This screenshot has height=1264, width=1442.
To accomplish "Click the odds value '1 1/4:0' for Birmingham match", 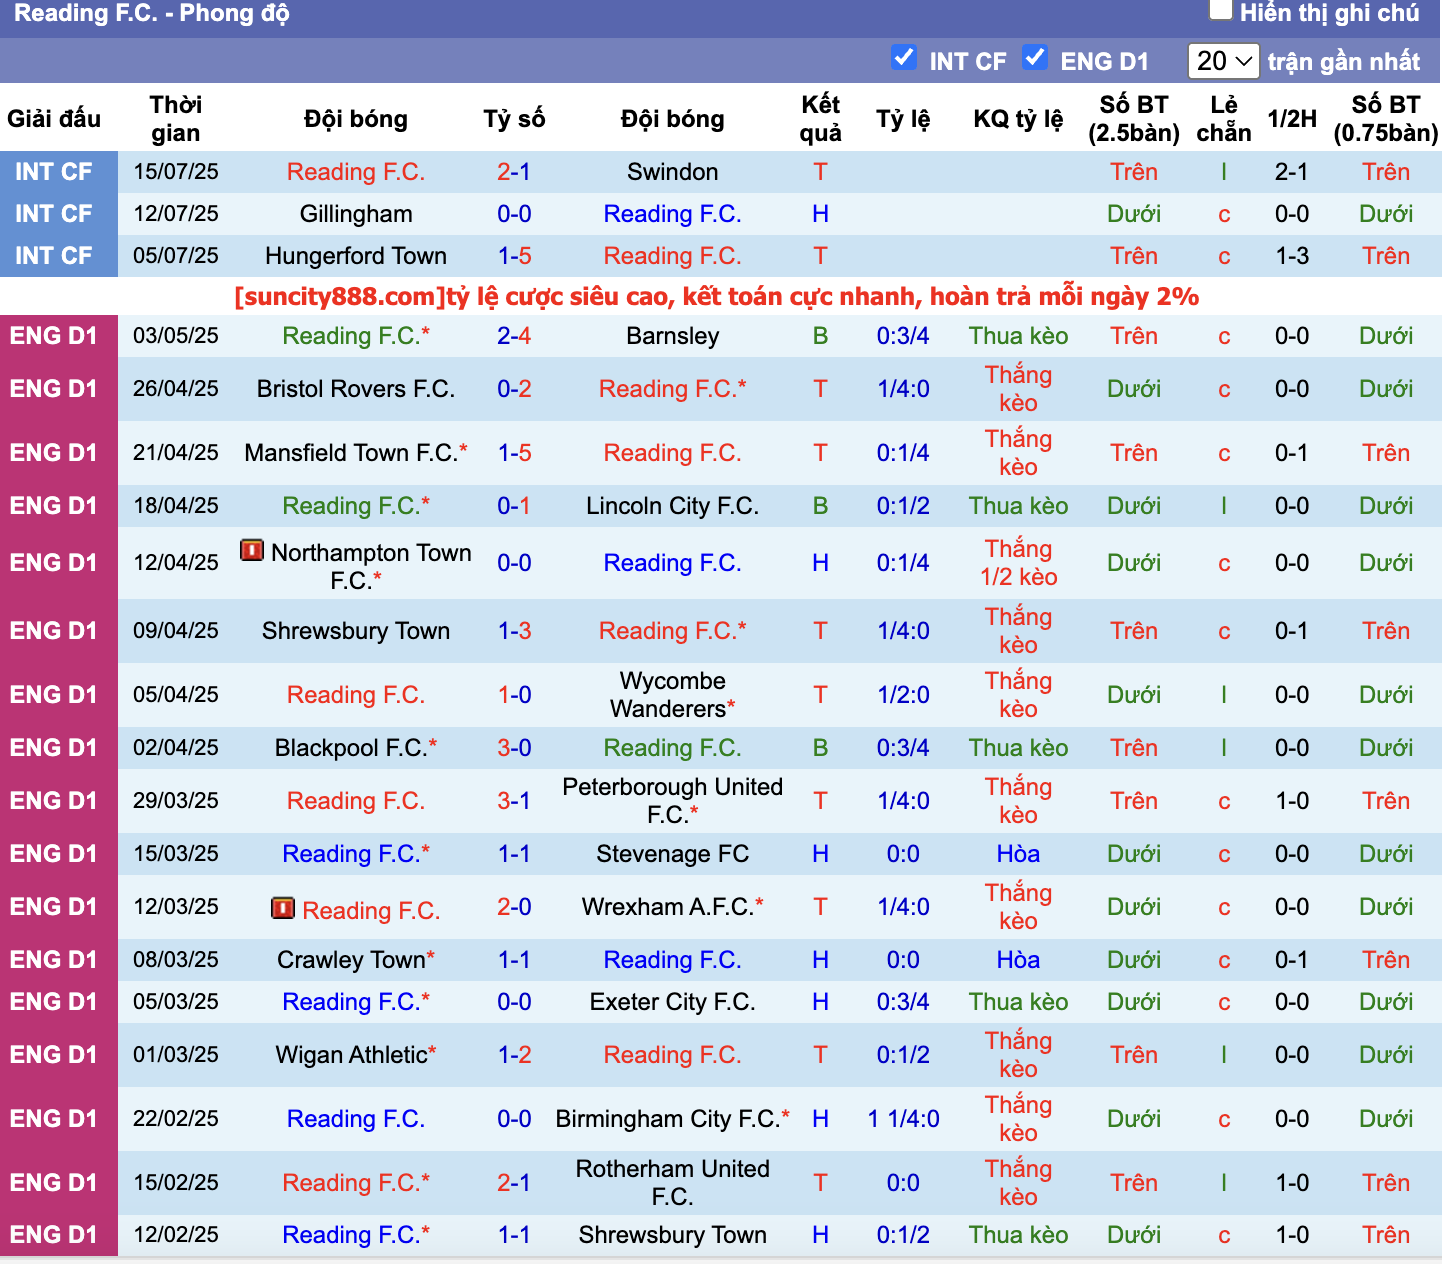I will pyautogui.click(x=904, y=1119).
